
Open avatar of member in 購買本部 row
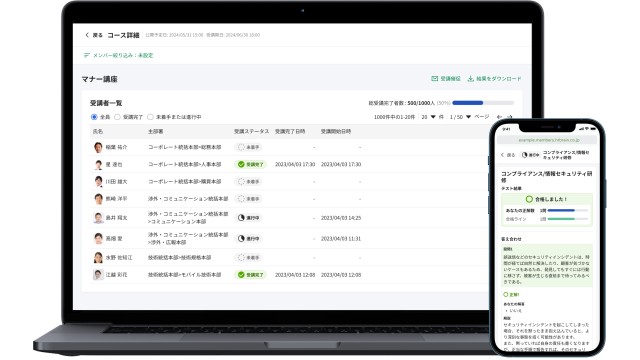[98, 181]
